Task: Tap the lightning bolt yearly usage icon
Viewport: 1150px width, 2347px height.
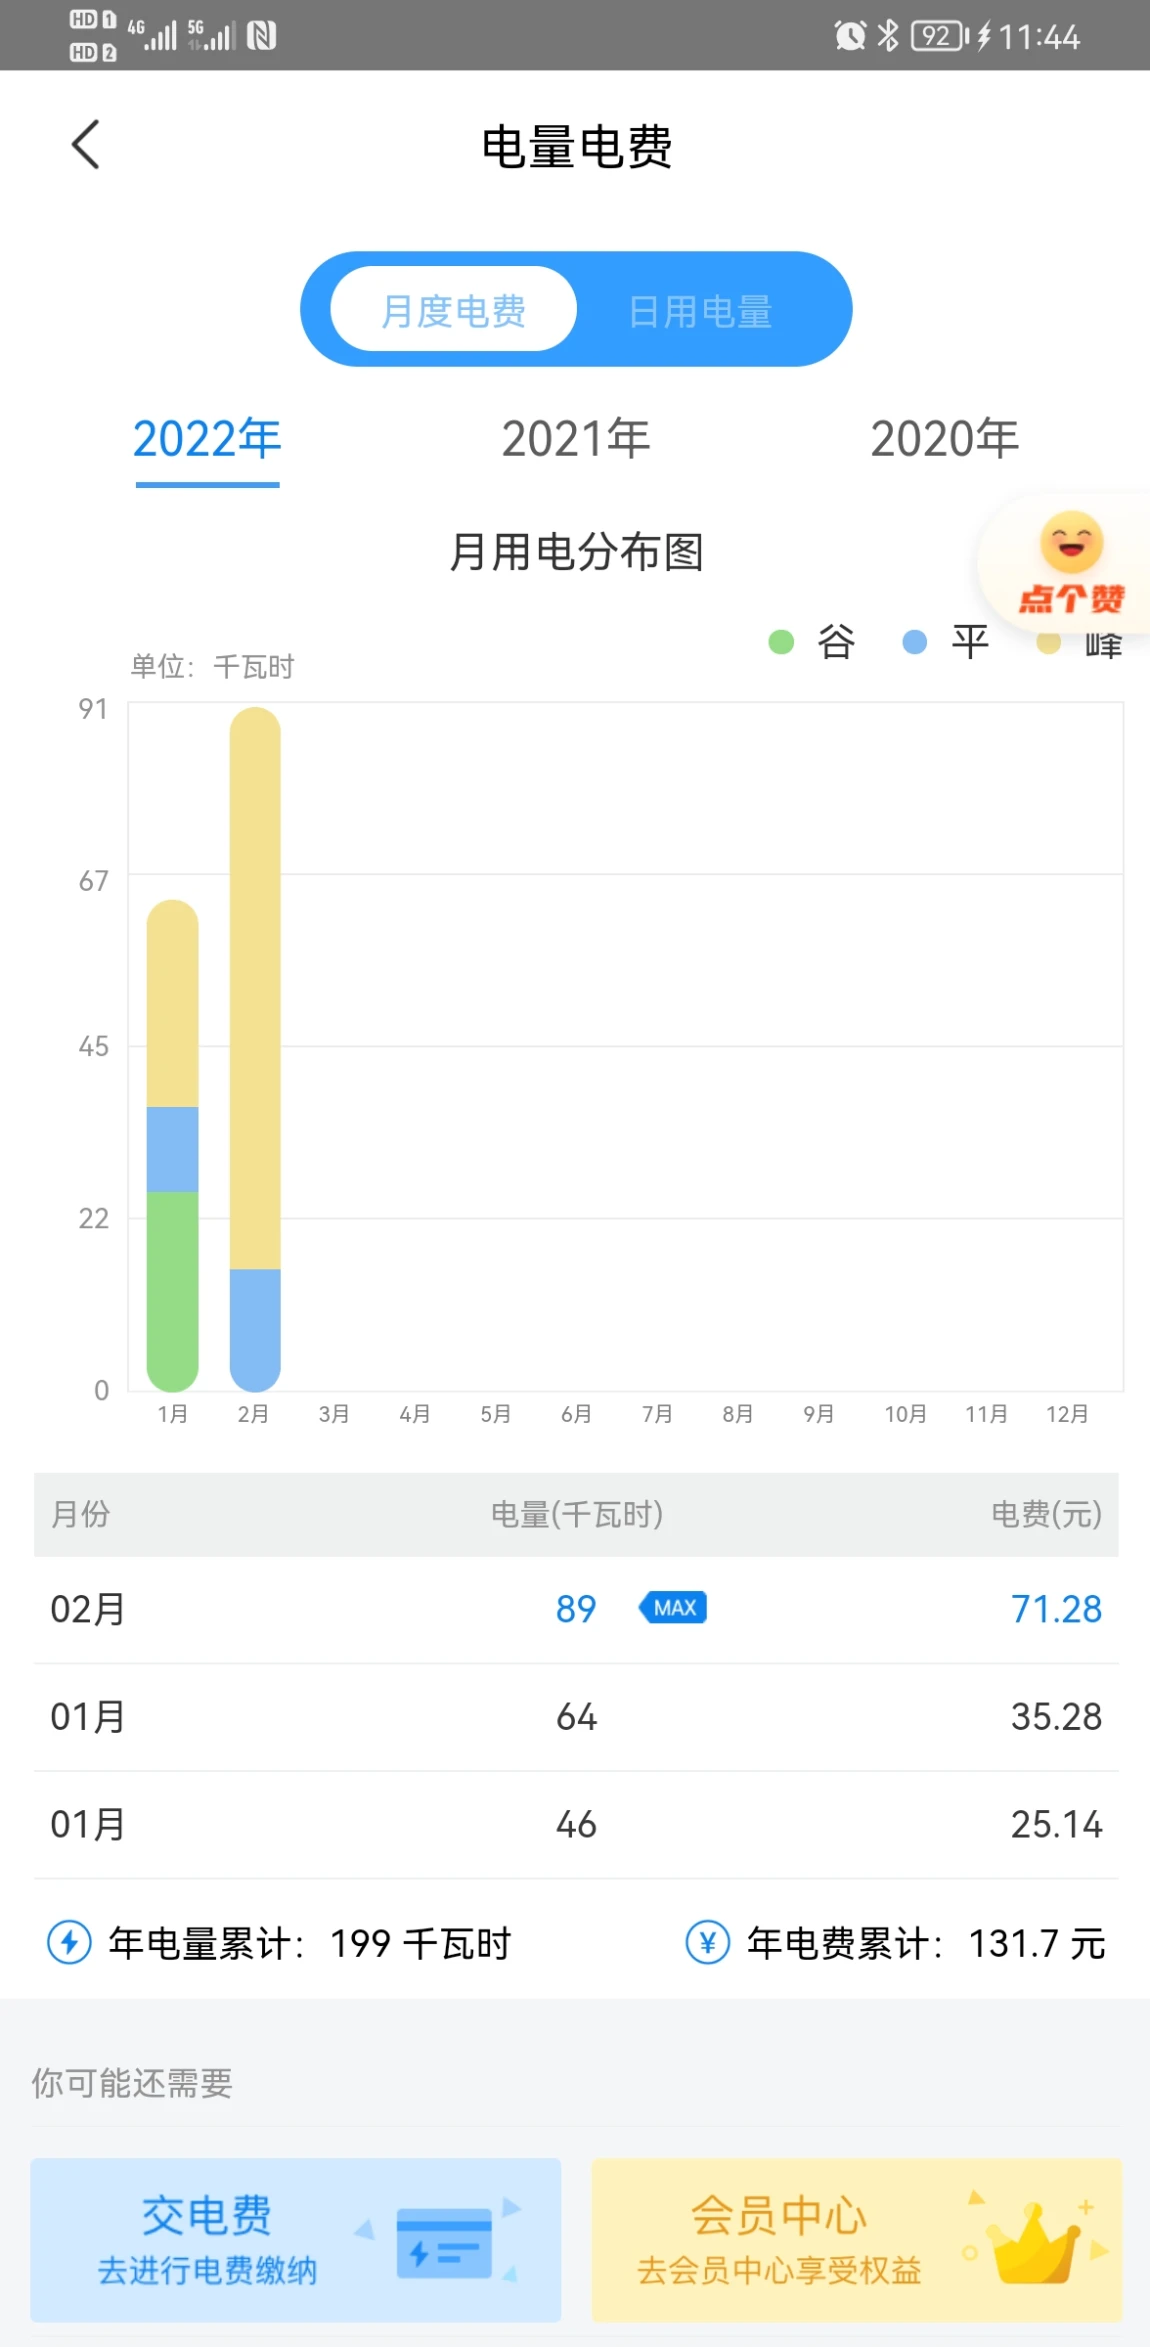Action: [x=69, y=1943]
